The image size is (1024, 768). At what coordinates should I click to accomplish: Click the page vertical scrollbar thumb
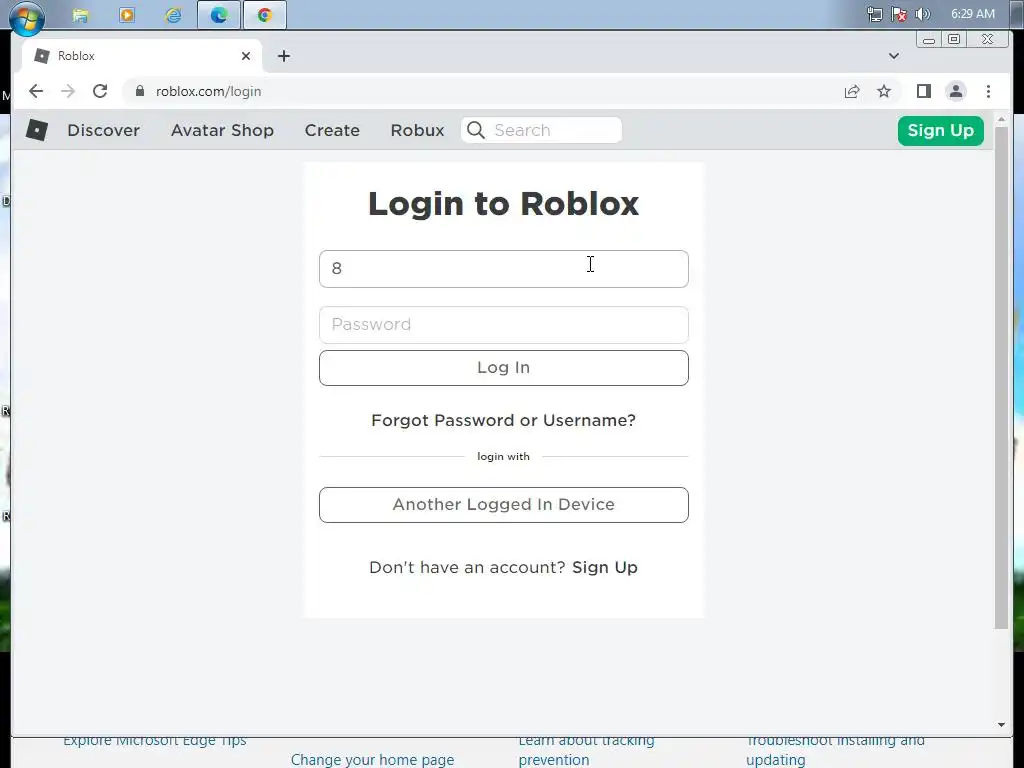[1001, 377]
